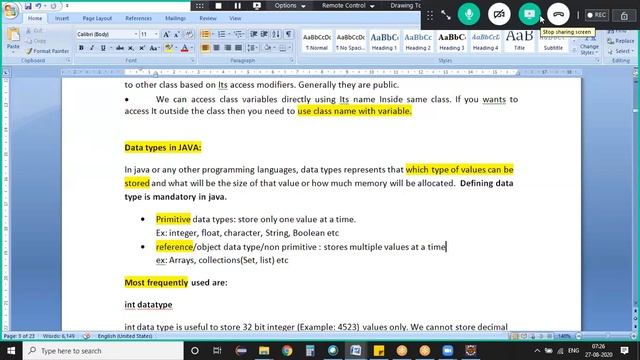Sort the selected text
The height and width of the screenshot is (360, 640).
click(276, 34)
